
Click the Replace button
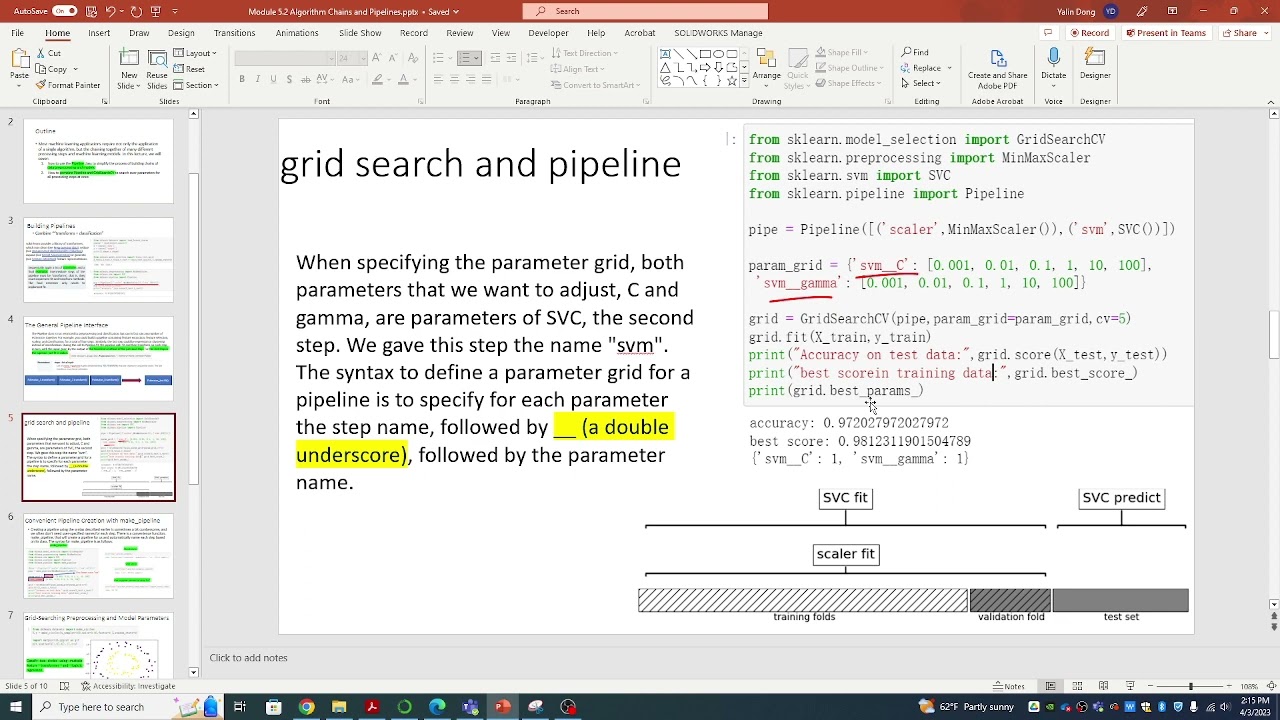[x=922, y=68]
